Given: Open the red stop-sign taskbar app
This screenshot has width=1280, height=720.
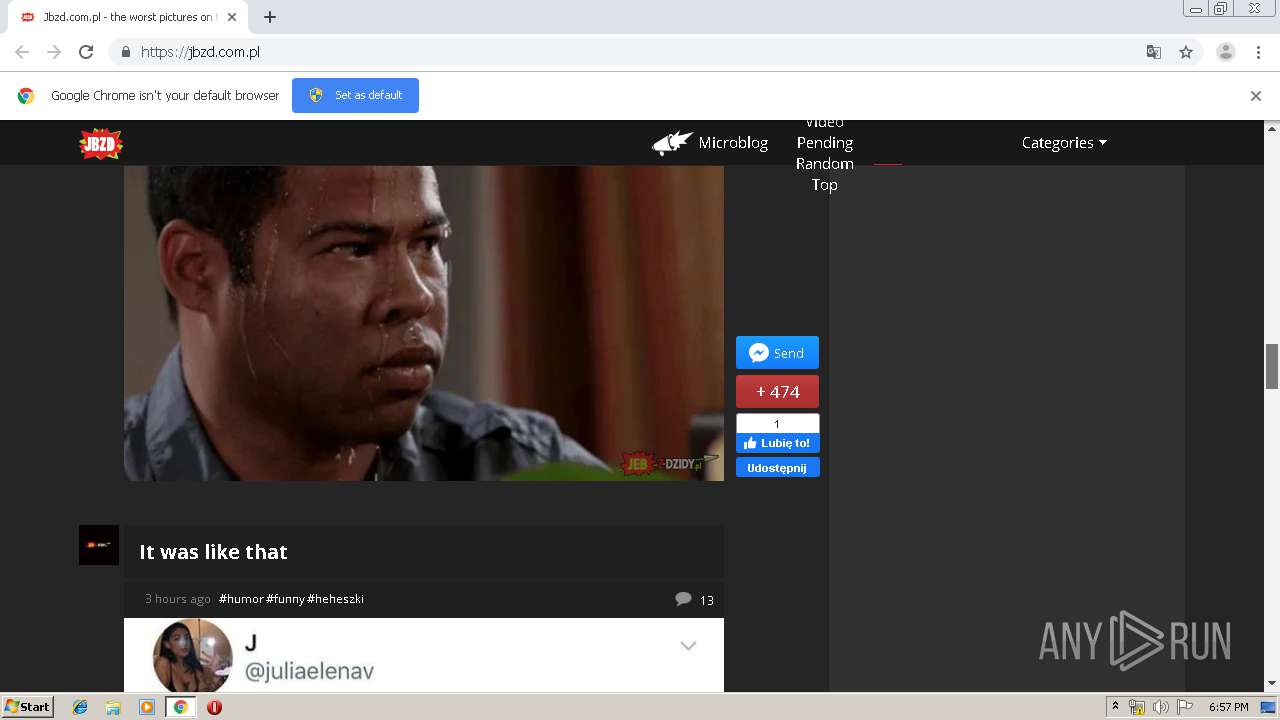Looking at the screenshot, I should pyautogui.click(x=214, y=707).
